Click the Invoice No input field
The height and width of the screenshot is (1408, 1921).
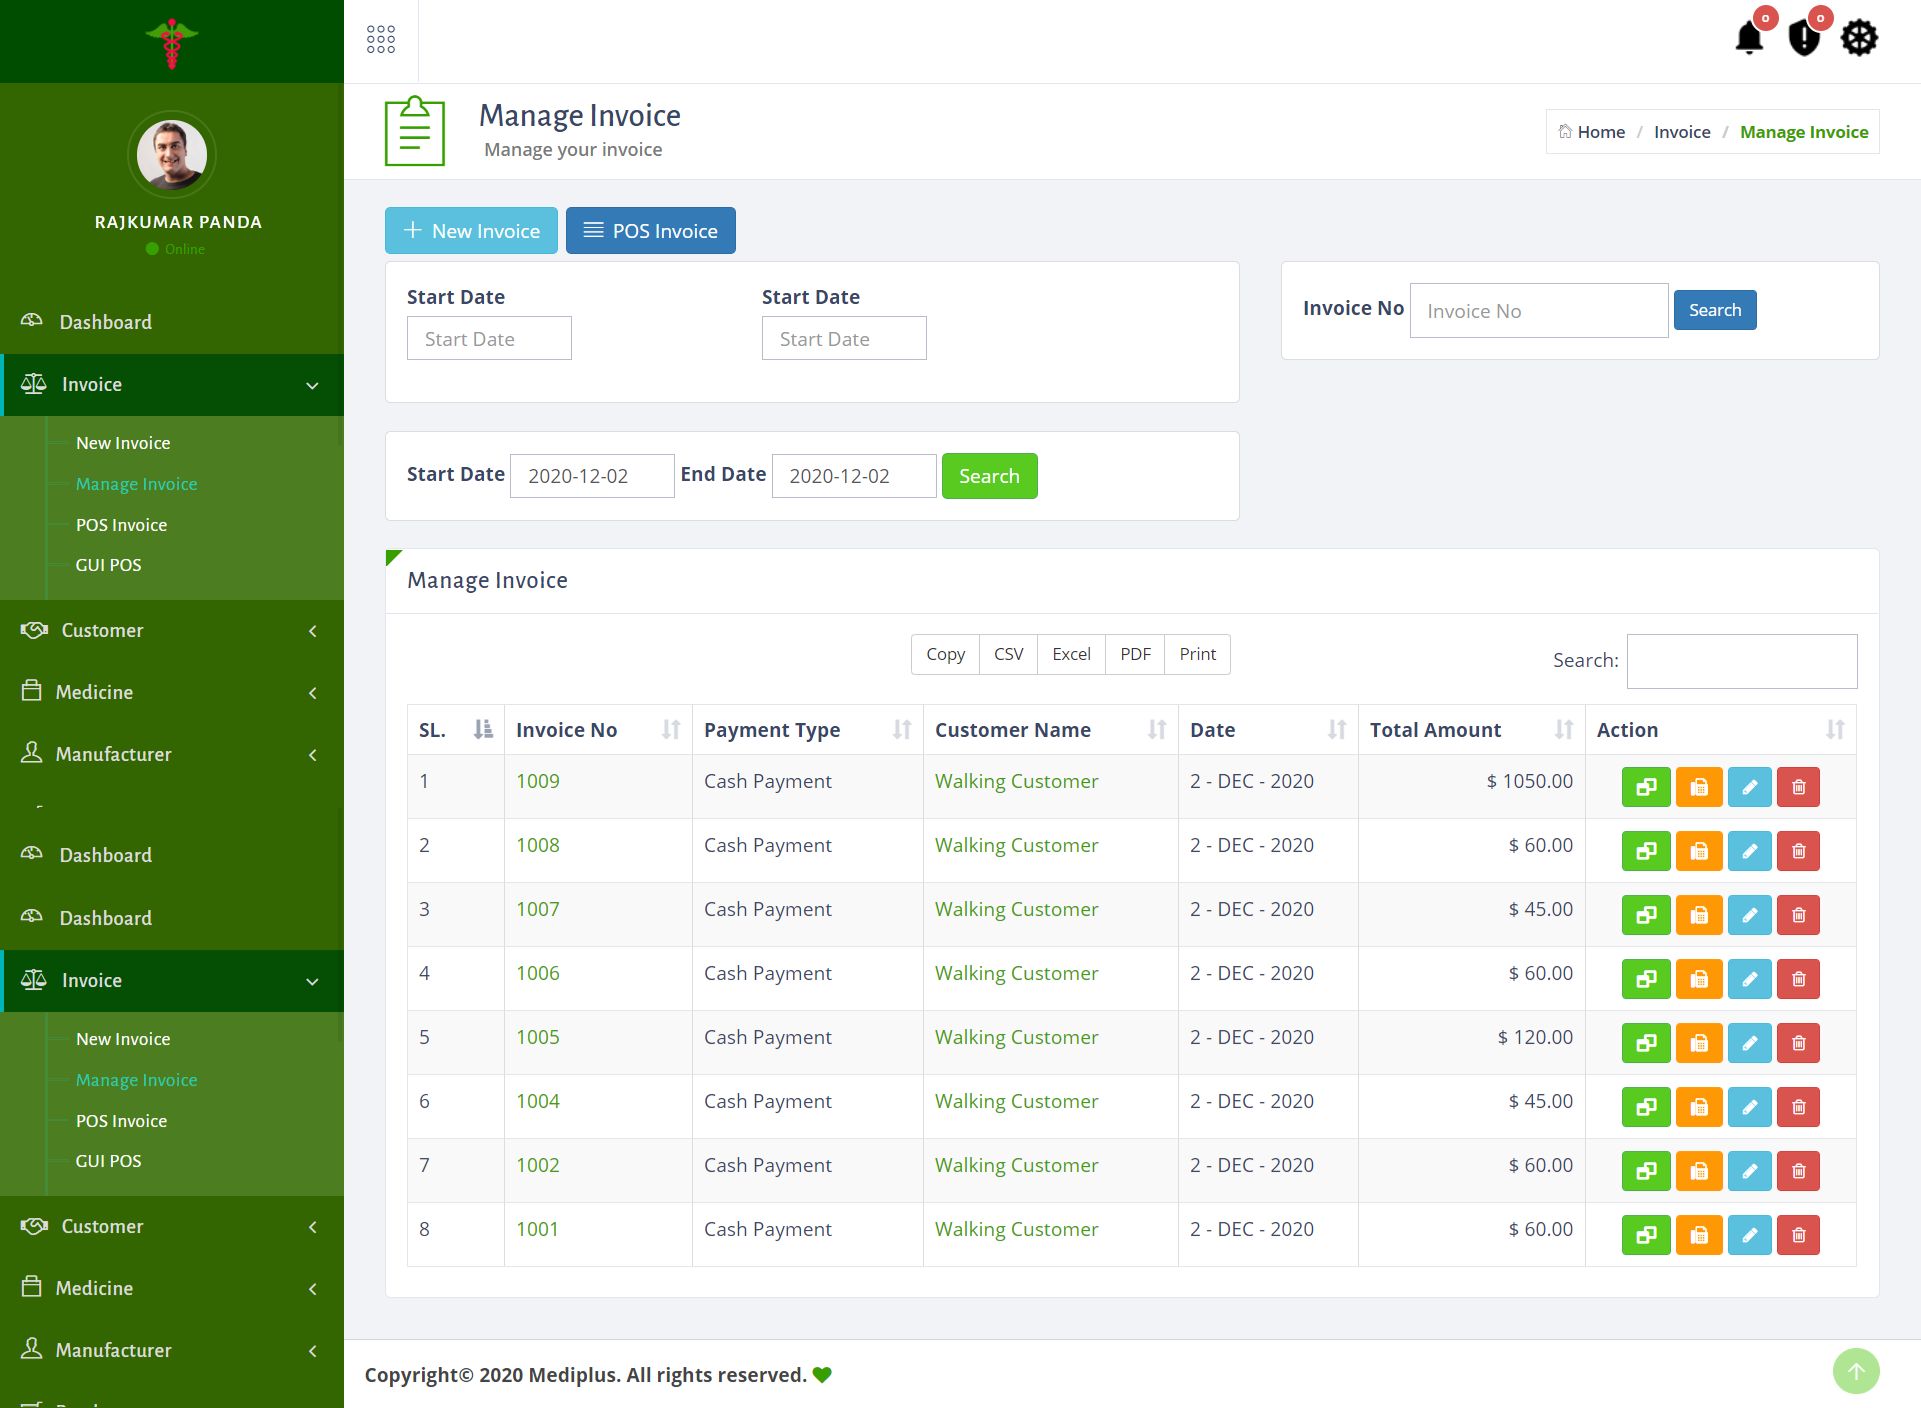pos(1538,311)
